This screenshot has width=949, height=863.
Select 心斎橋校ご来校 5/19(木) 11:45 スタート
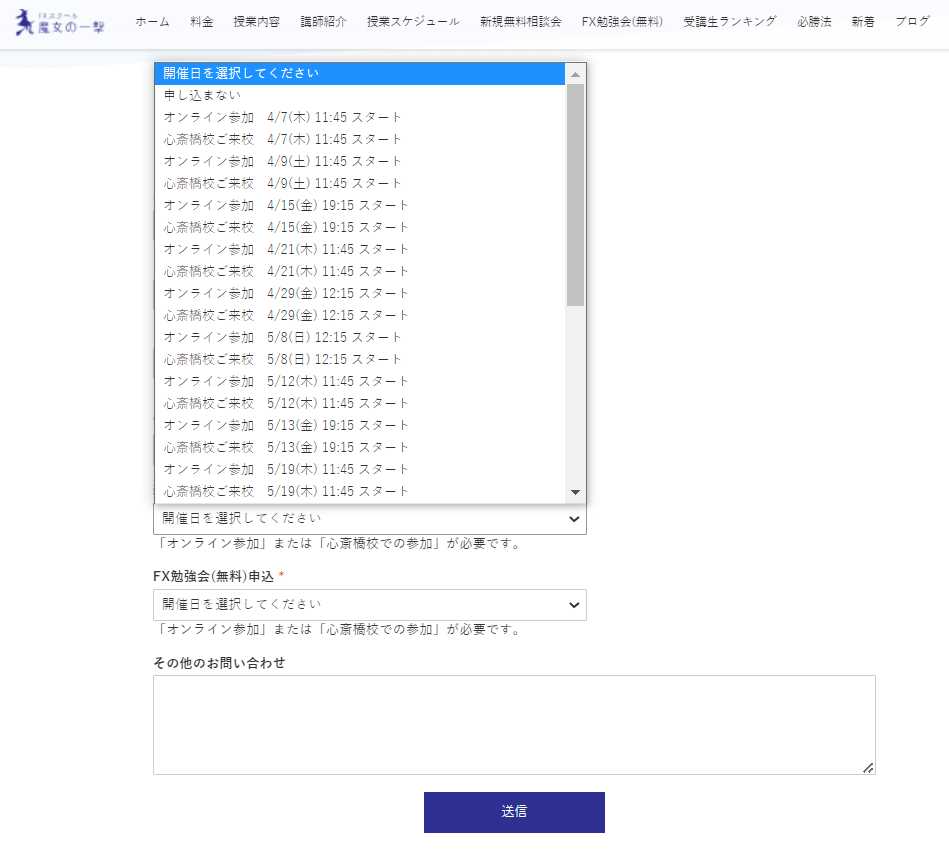click(360, 491)
